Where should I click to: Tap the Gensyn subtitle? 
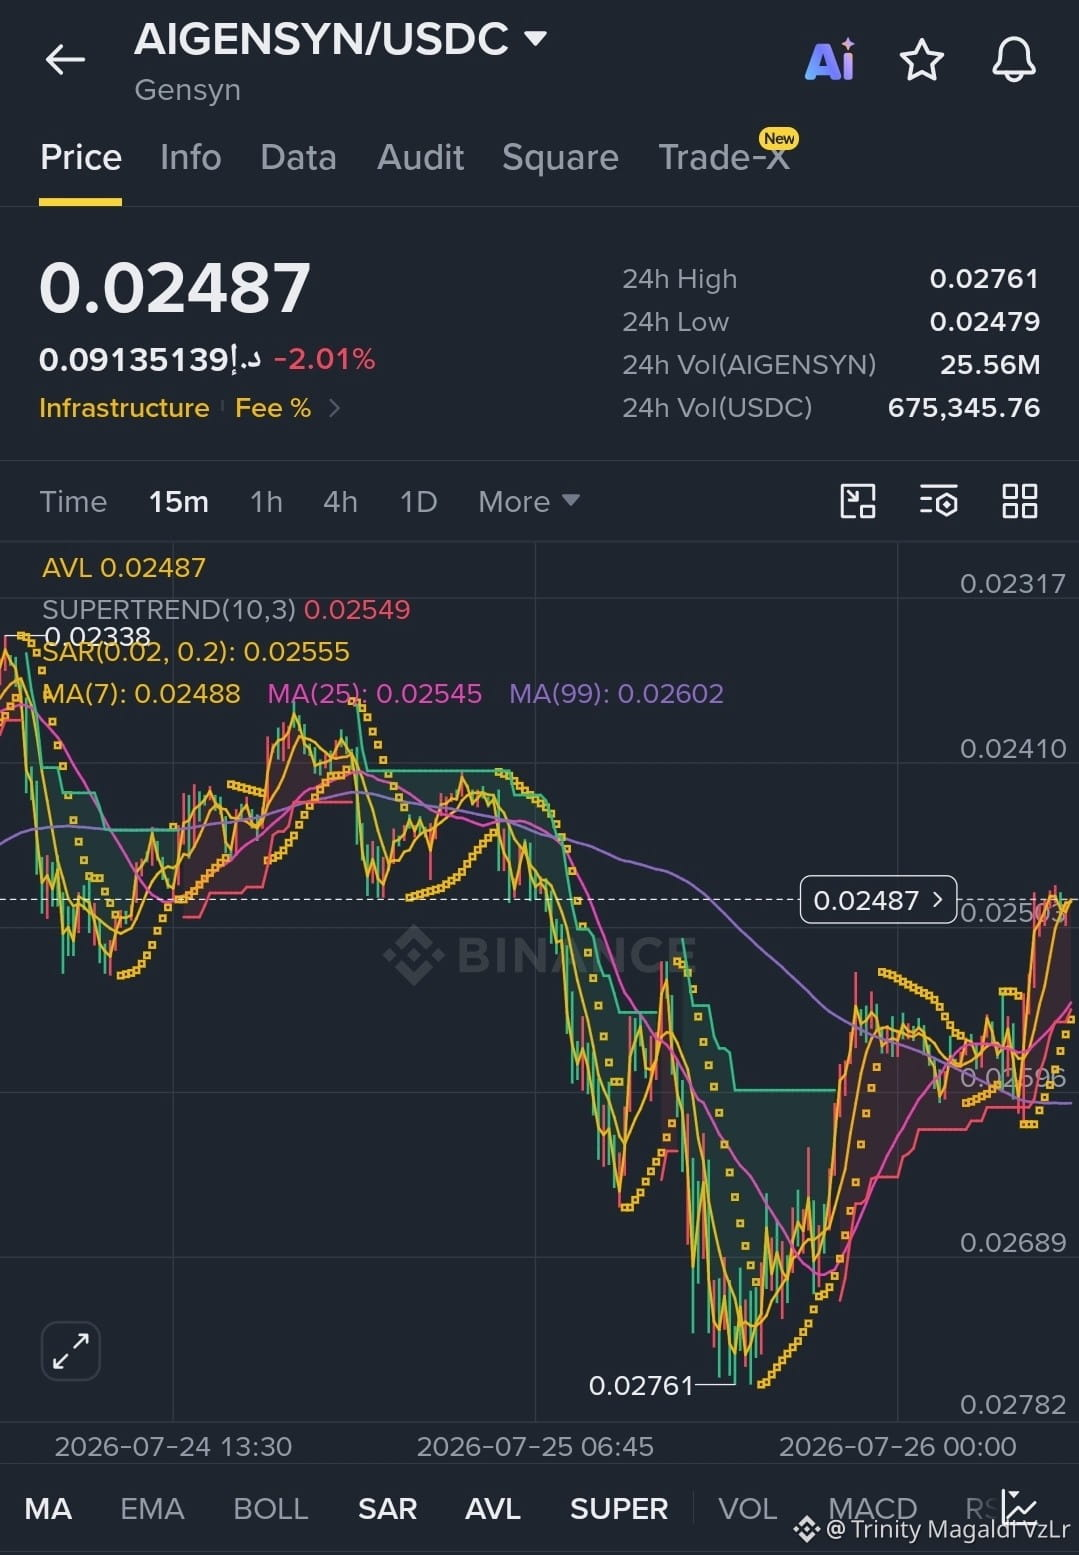coord(187,90)
